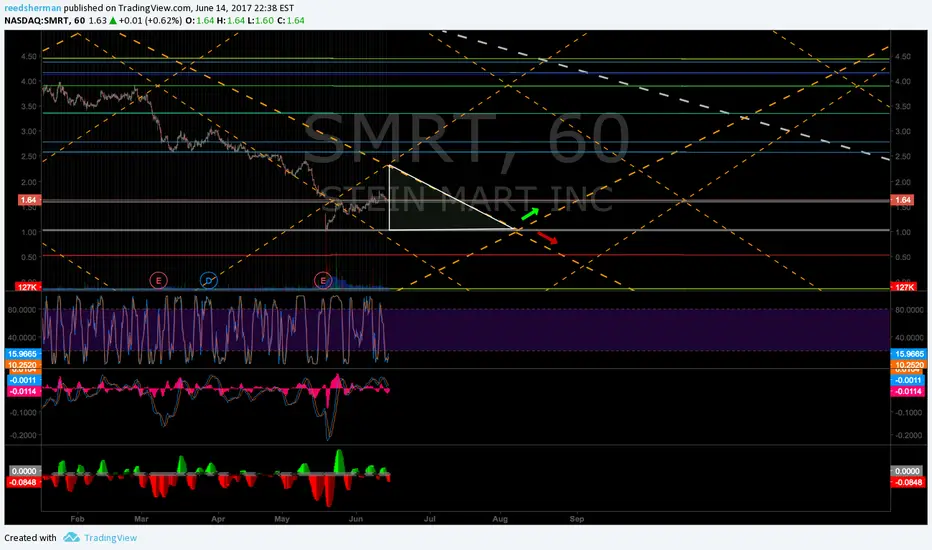932x550 pixels.
Task: Click the Mar label on the time axis
Action: (141, 518)
